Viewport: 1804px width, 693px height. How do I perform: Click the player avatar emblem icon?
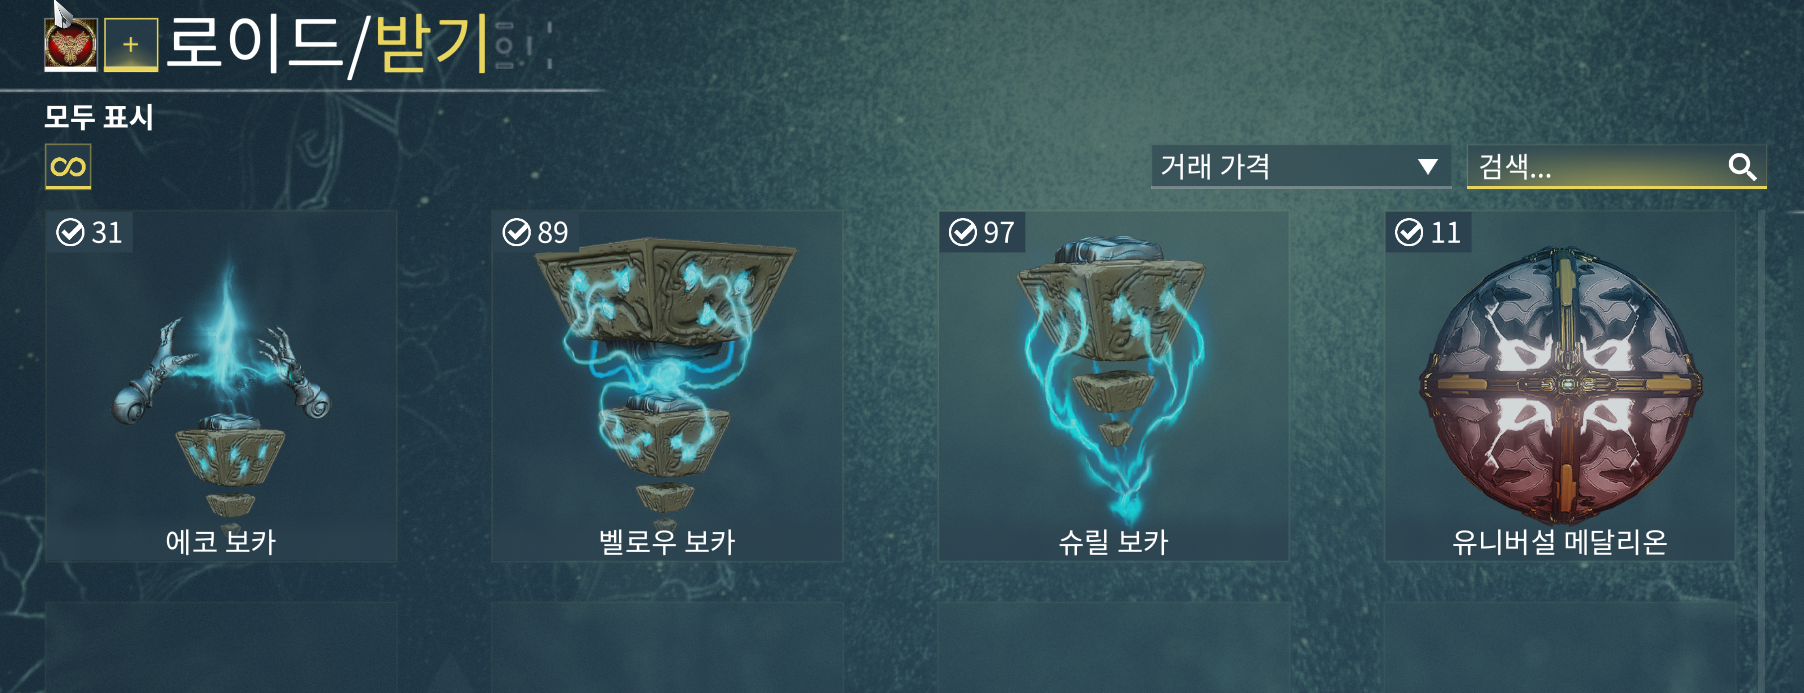[x=71, y=46]
